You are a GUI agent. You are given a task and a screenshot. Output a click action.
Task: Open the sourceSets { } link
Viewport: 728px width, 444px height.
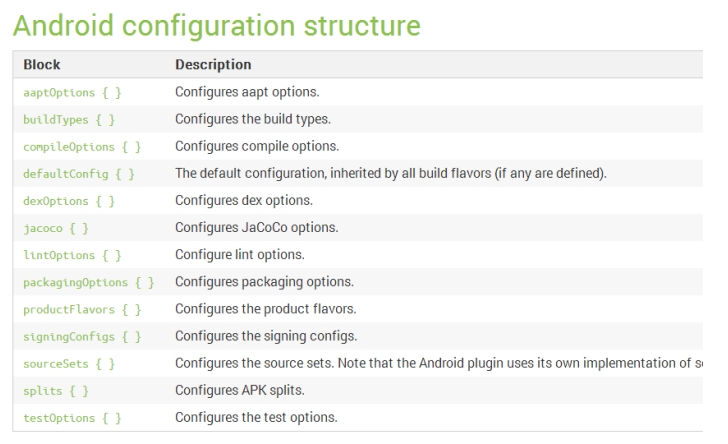point(68,363)
